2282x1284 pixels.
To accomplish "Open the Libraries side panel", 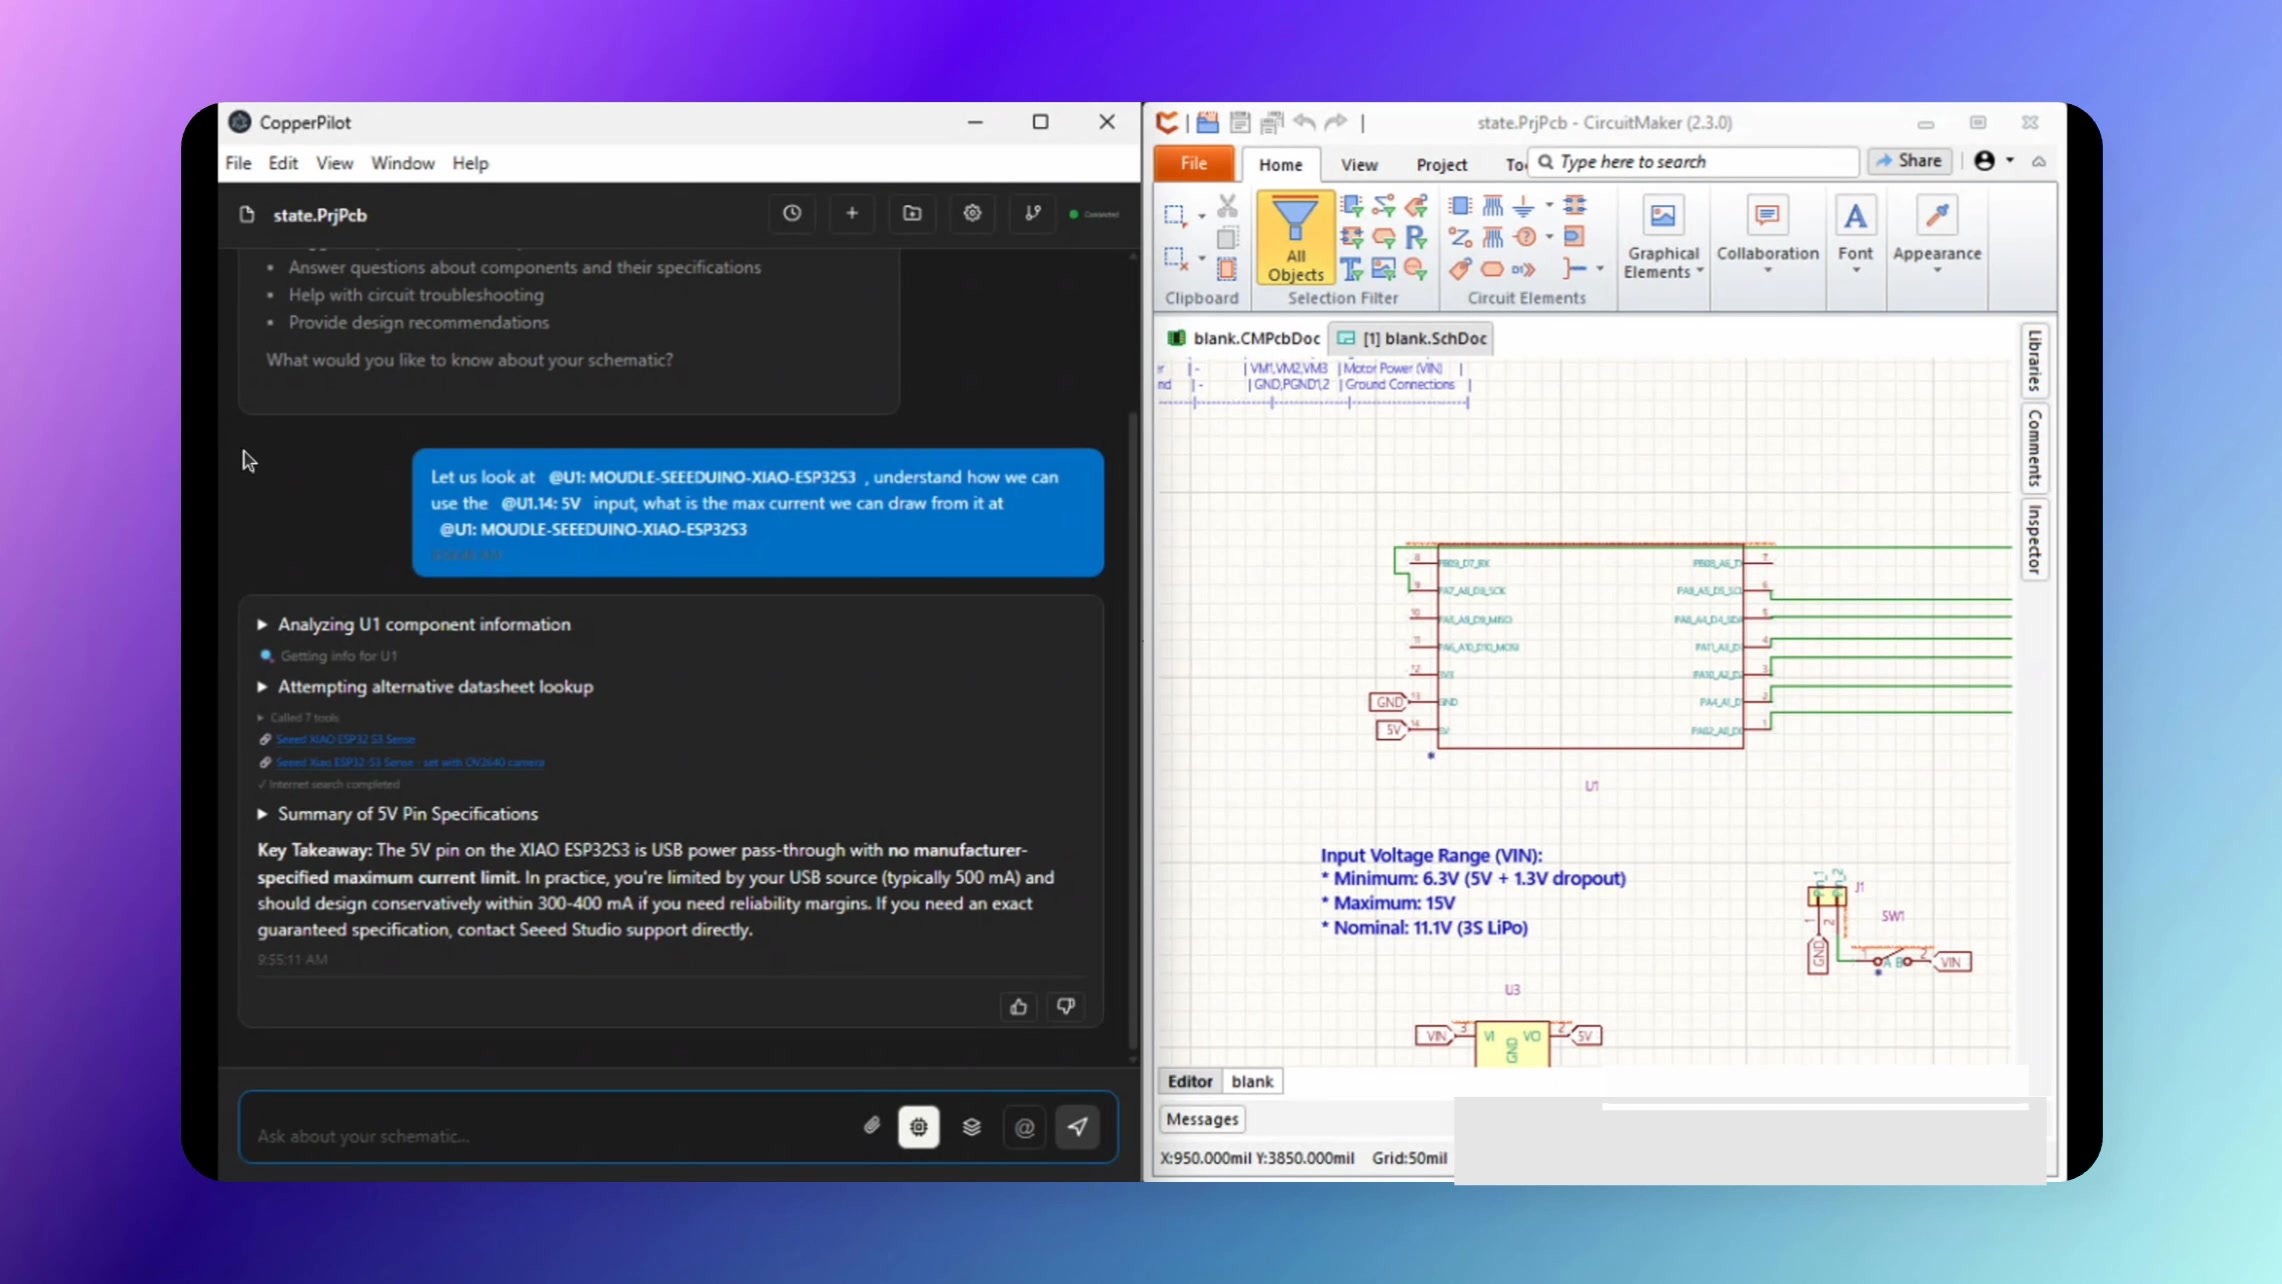I will pyautogui.click(x=2034, y=360).
